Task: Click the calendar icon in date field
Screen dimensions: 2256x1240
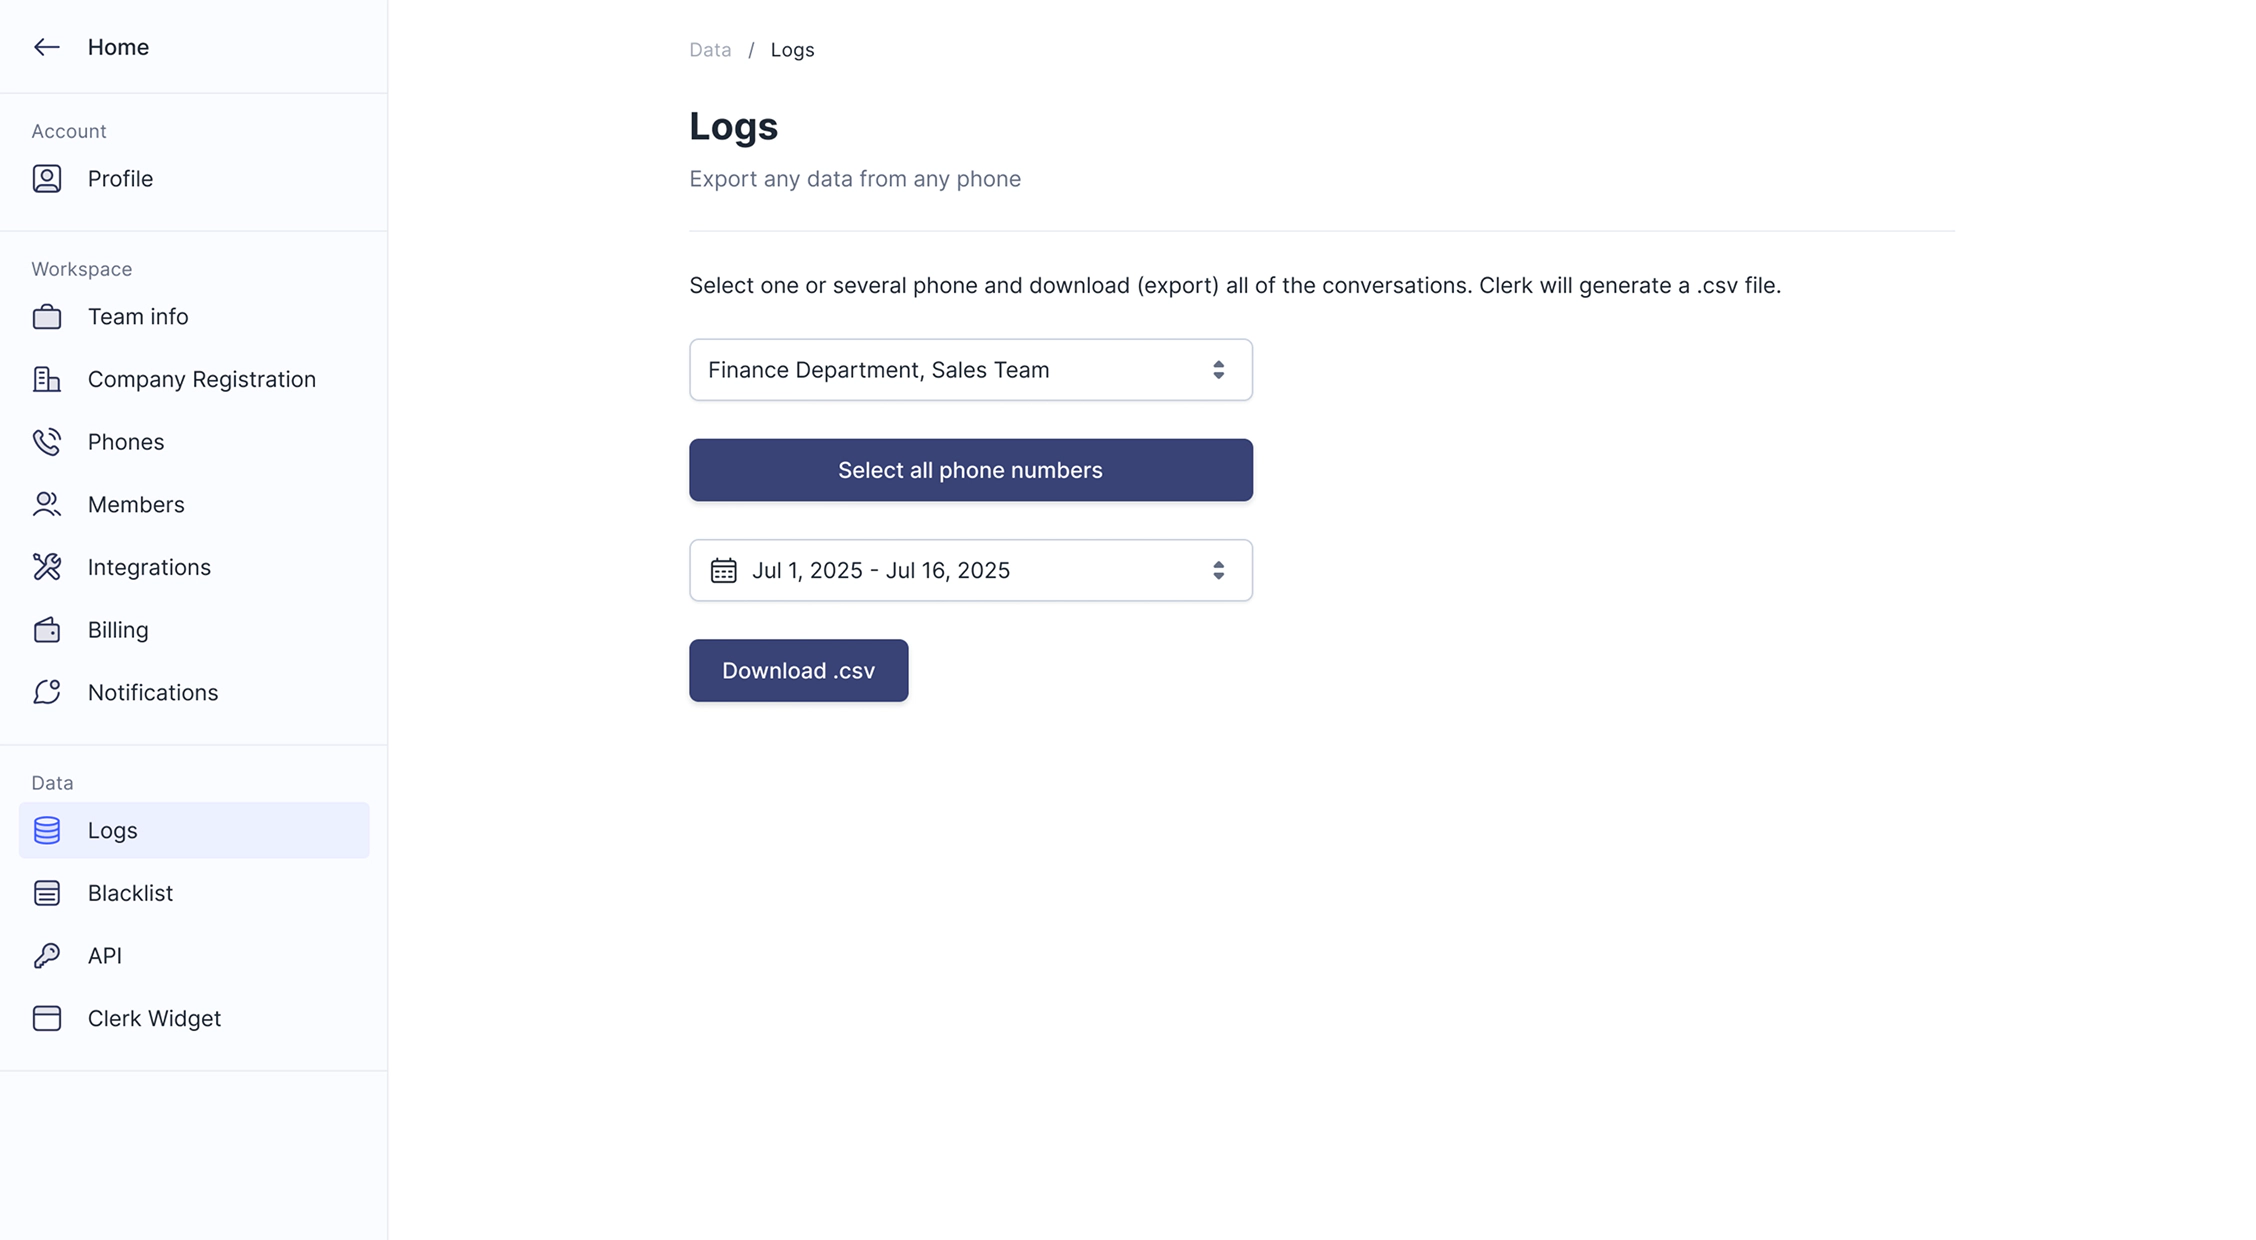Action: click(723, 570)
